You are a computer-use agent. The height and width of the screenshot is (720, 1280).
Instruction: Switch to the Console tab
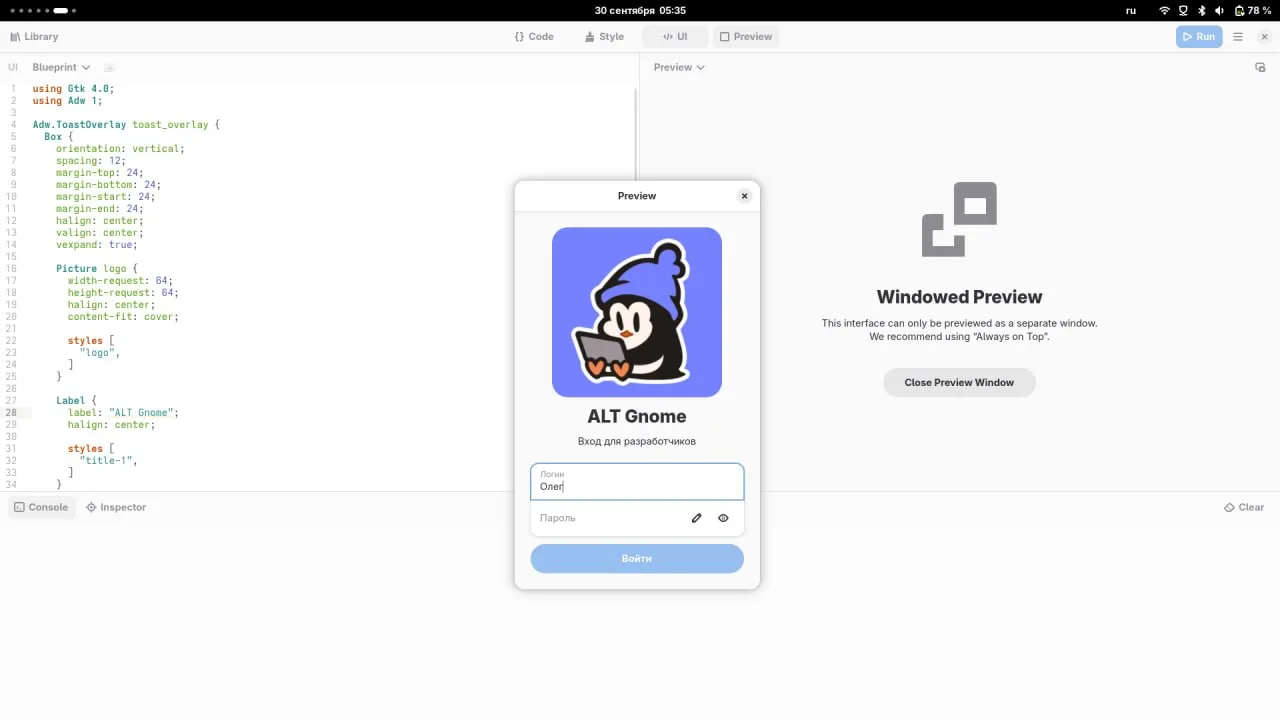(41, 507)
